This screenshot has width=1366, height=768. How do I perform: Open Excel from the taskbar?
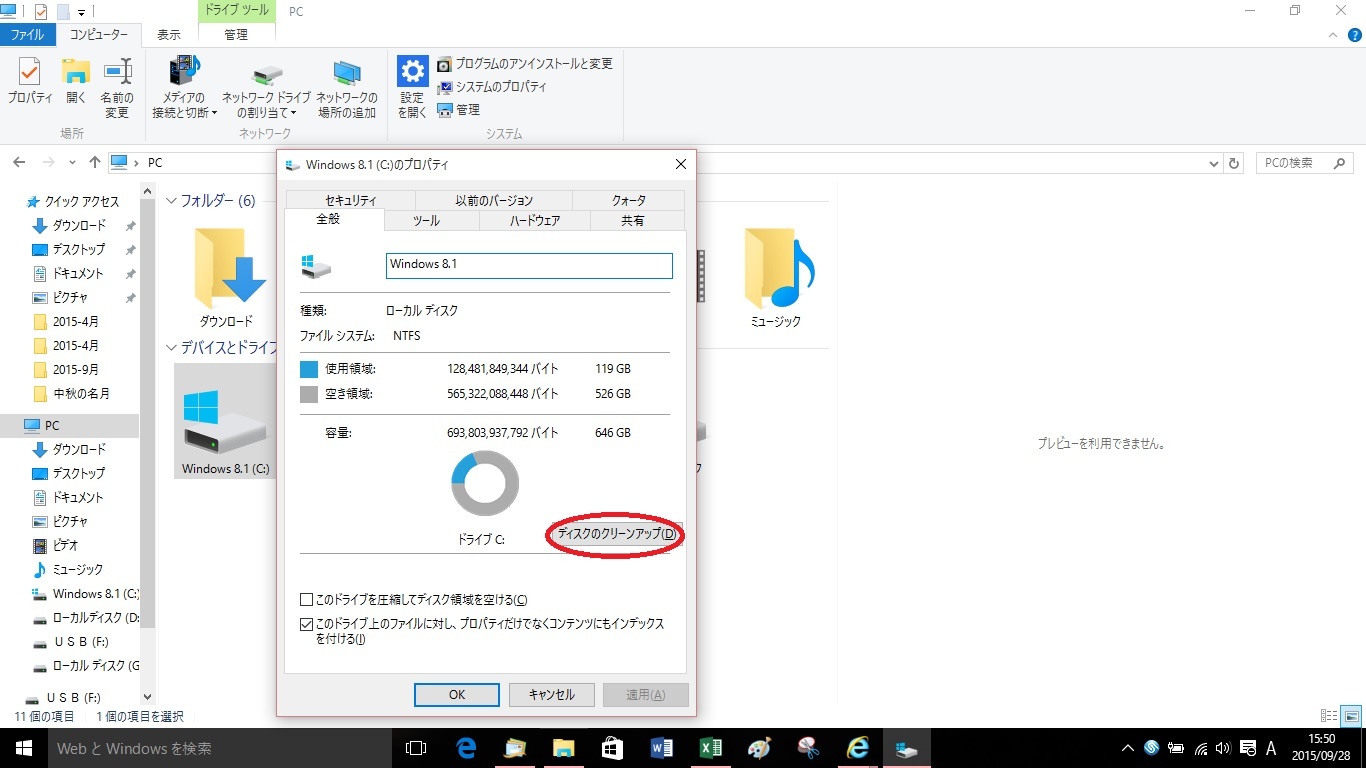710,748
